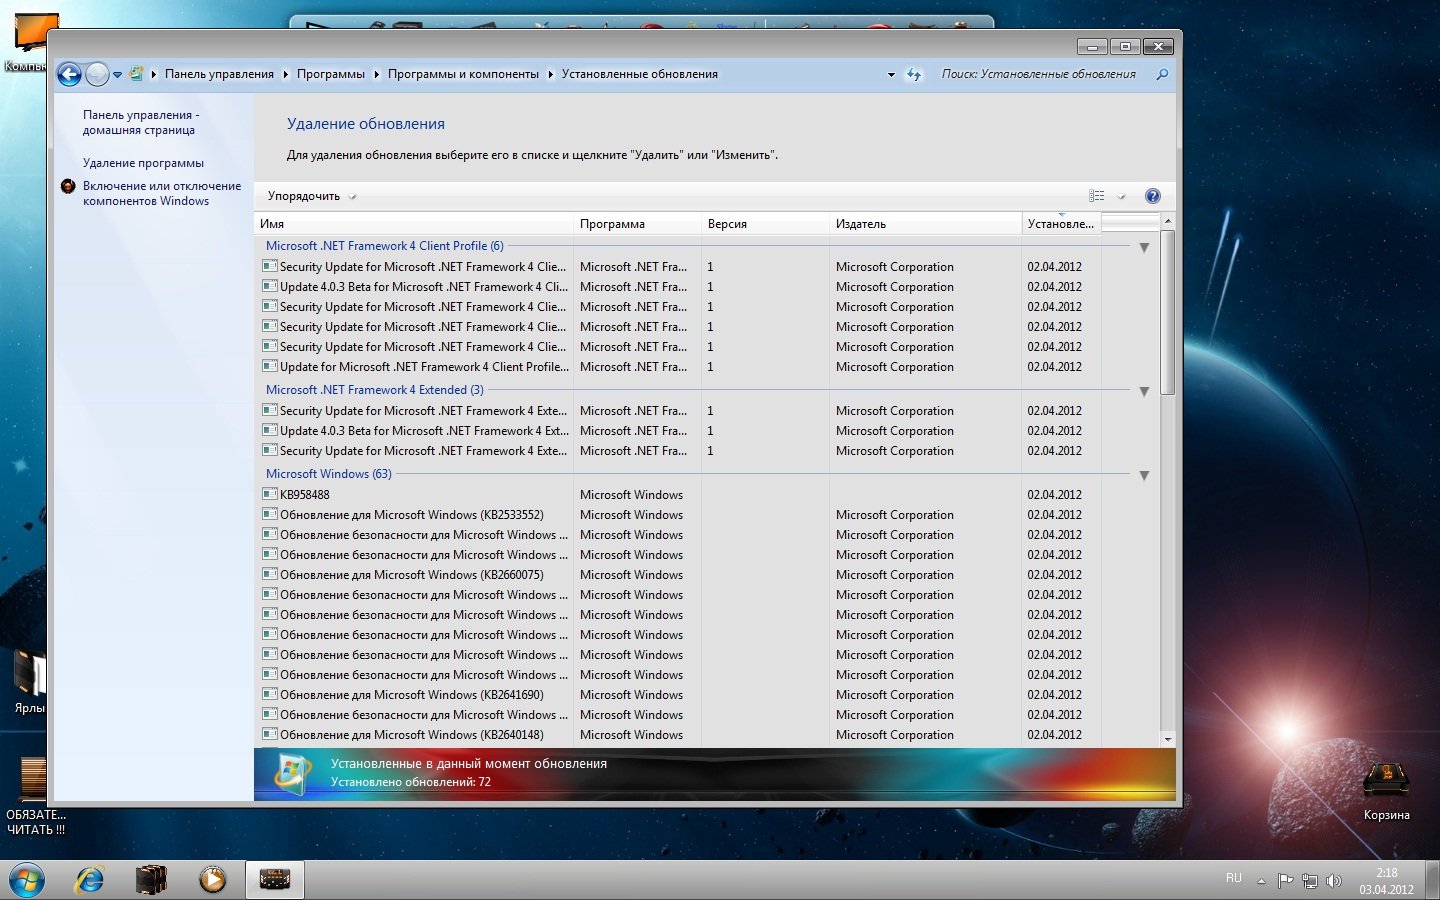Click the icon next to KB958488

(269, 494)
